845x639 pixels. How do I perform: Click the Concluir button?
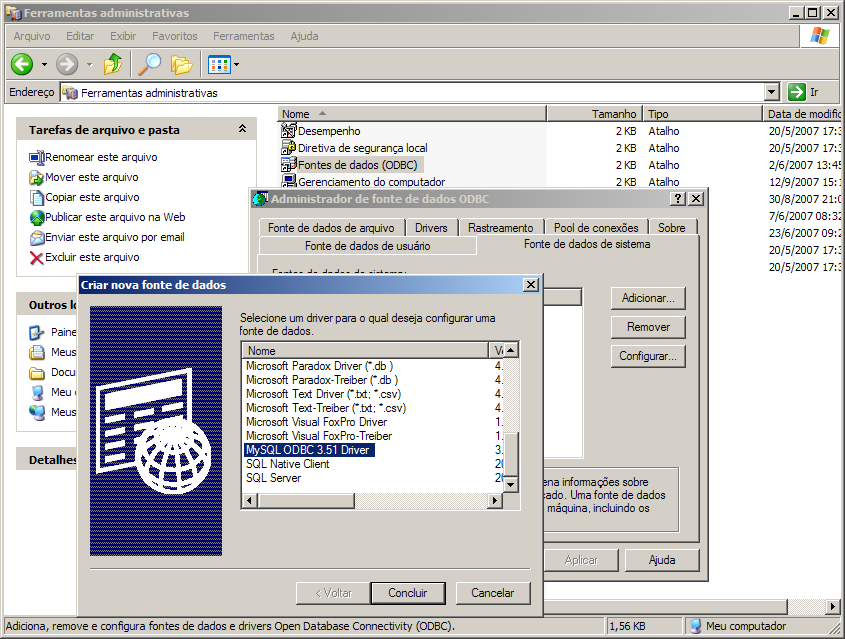coord(408,593)
